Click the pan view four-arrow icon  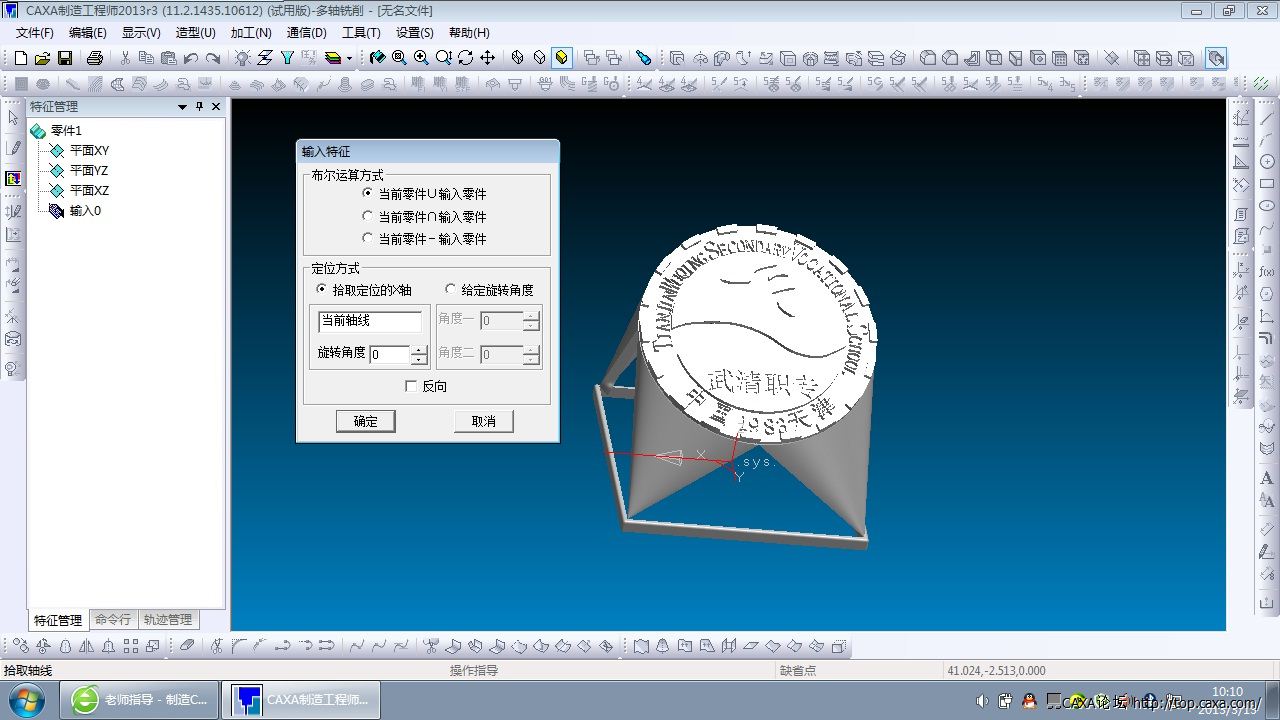click(487, 58)
